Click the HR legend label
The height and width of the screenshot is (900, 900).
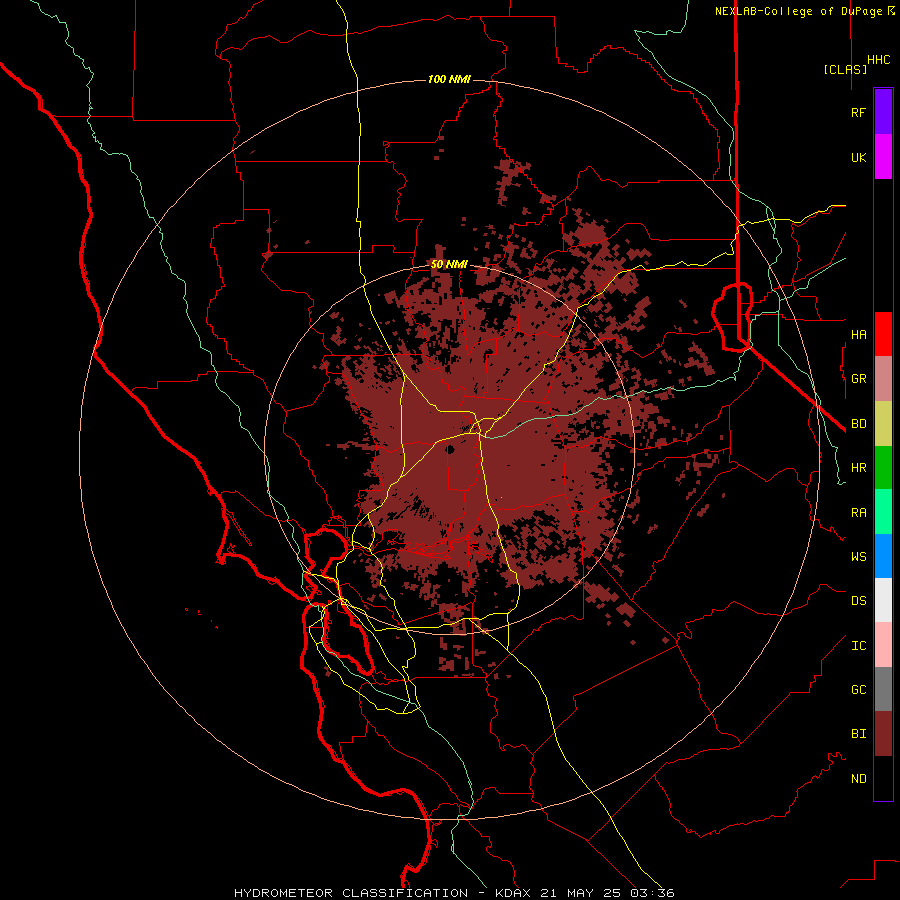858,468
